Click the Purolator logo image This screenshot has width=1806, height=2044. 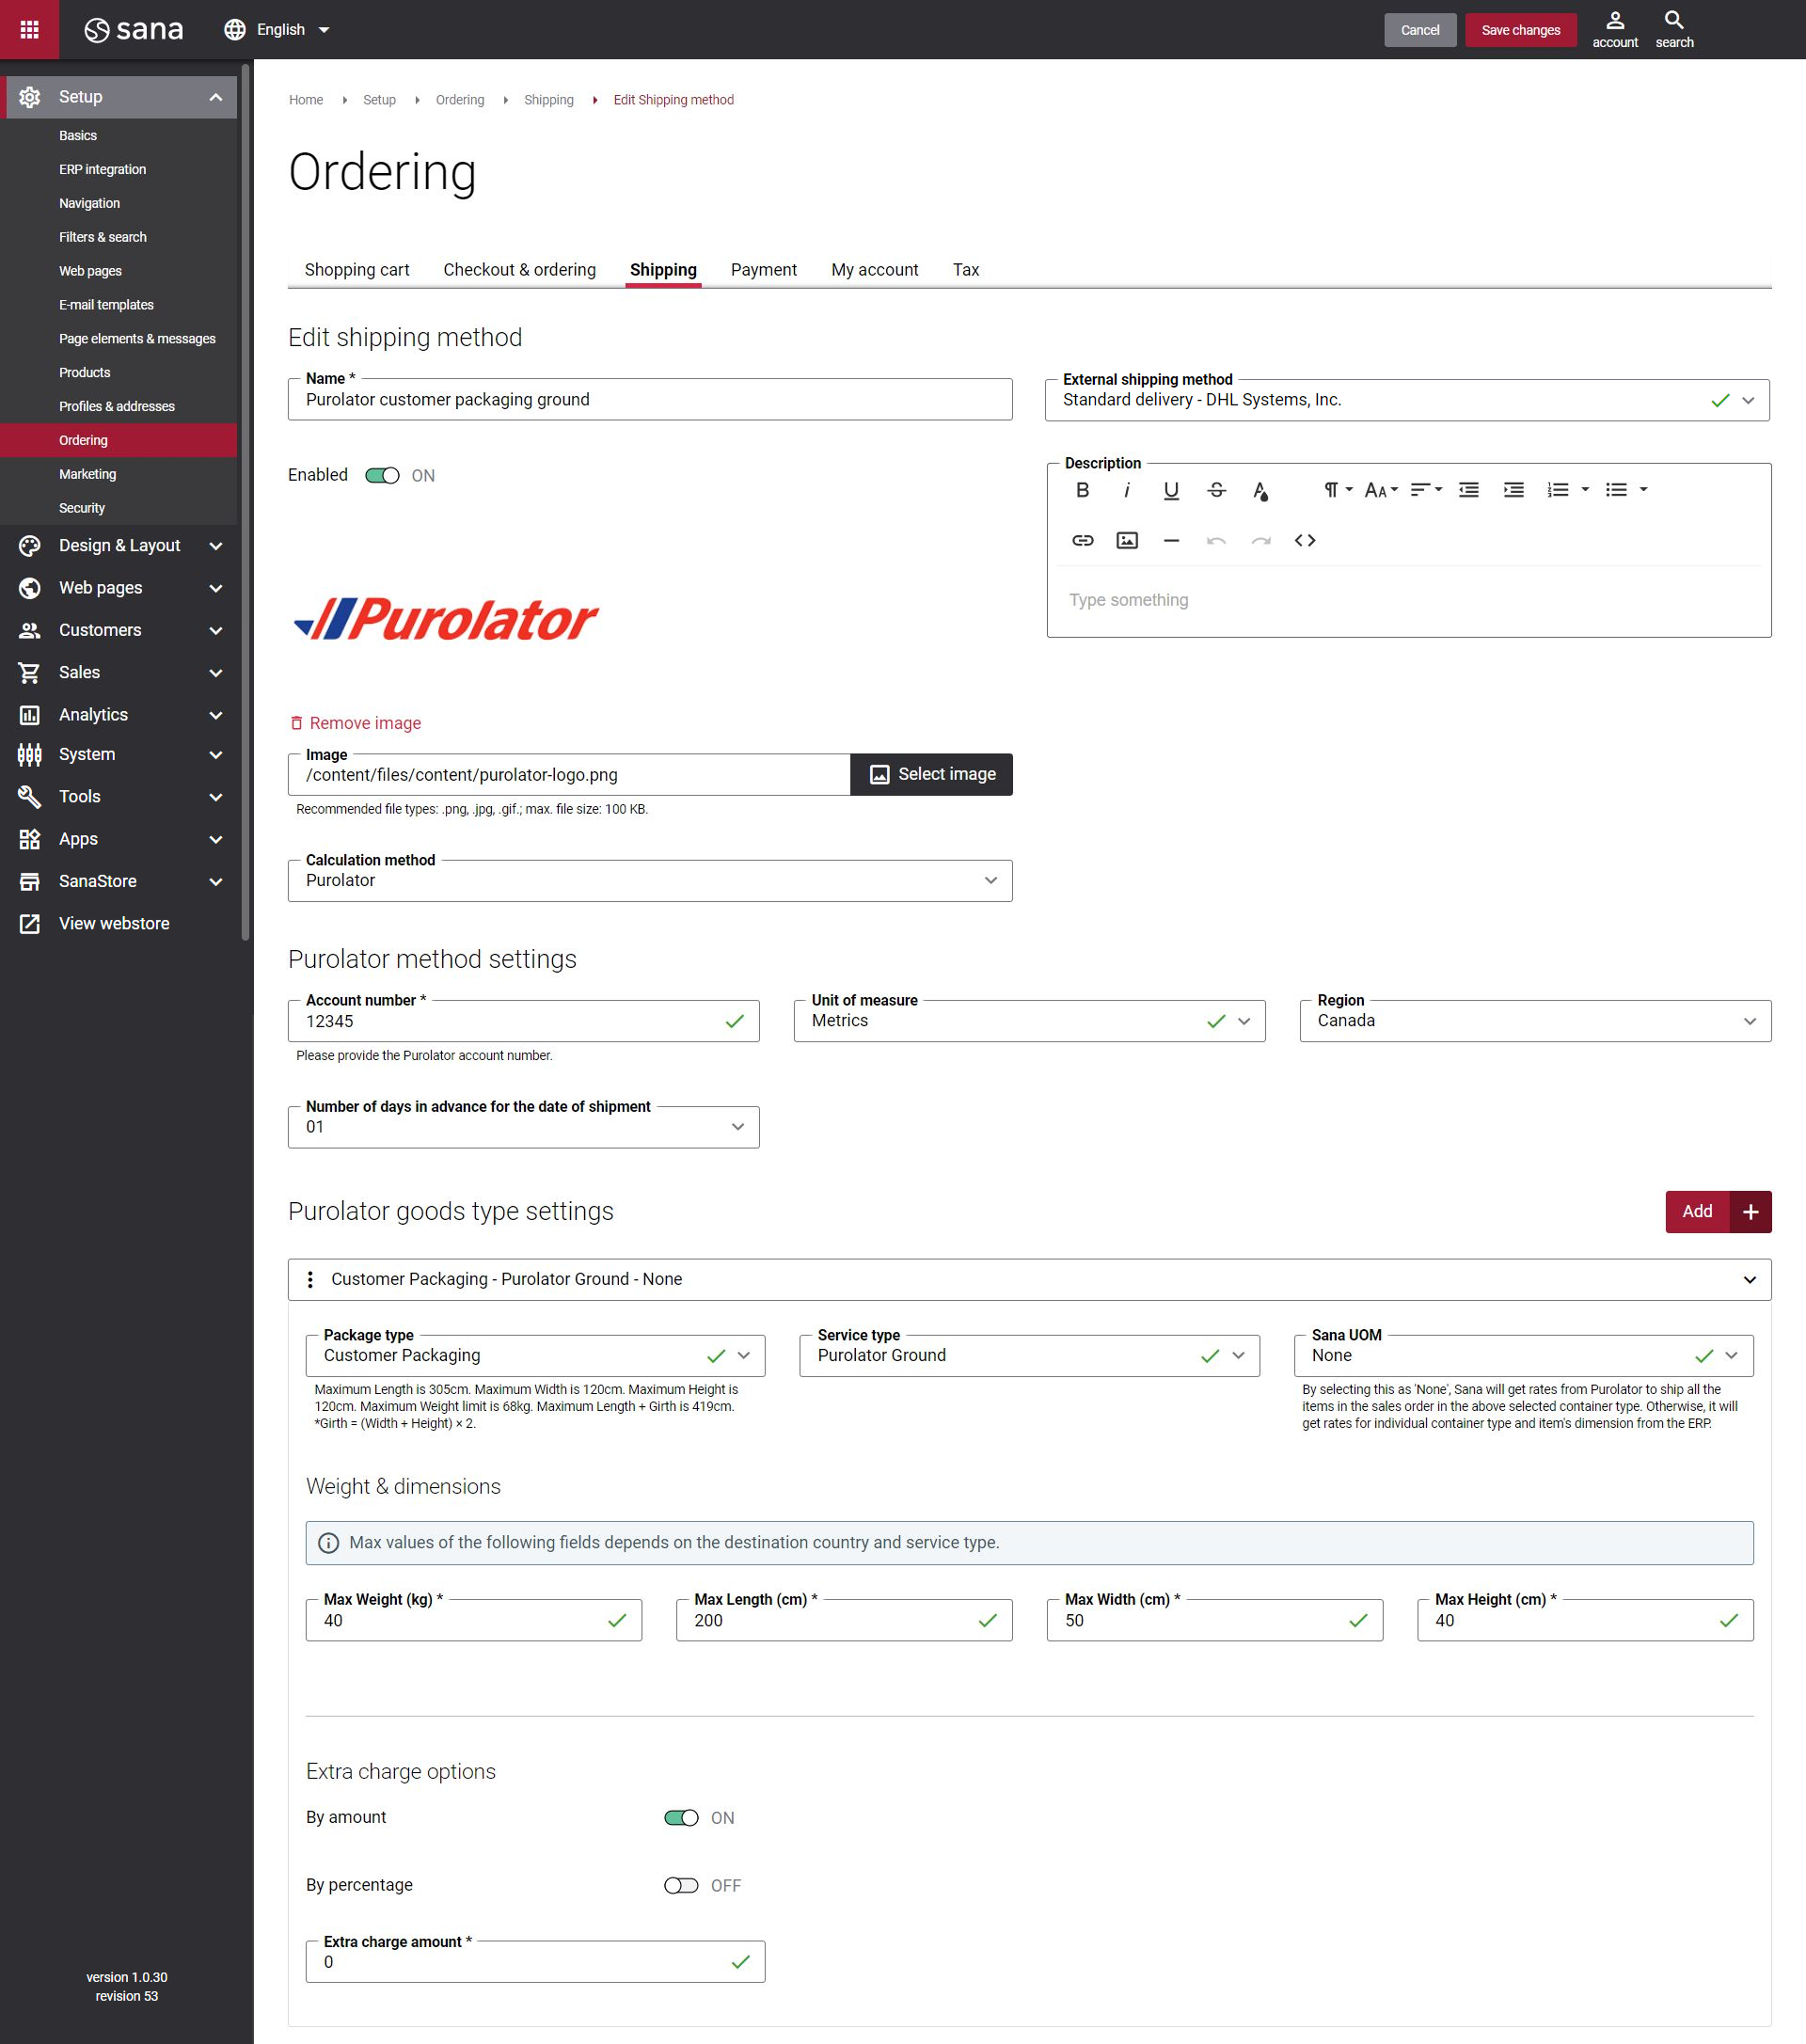tap(446, 619)
